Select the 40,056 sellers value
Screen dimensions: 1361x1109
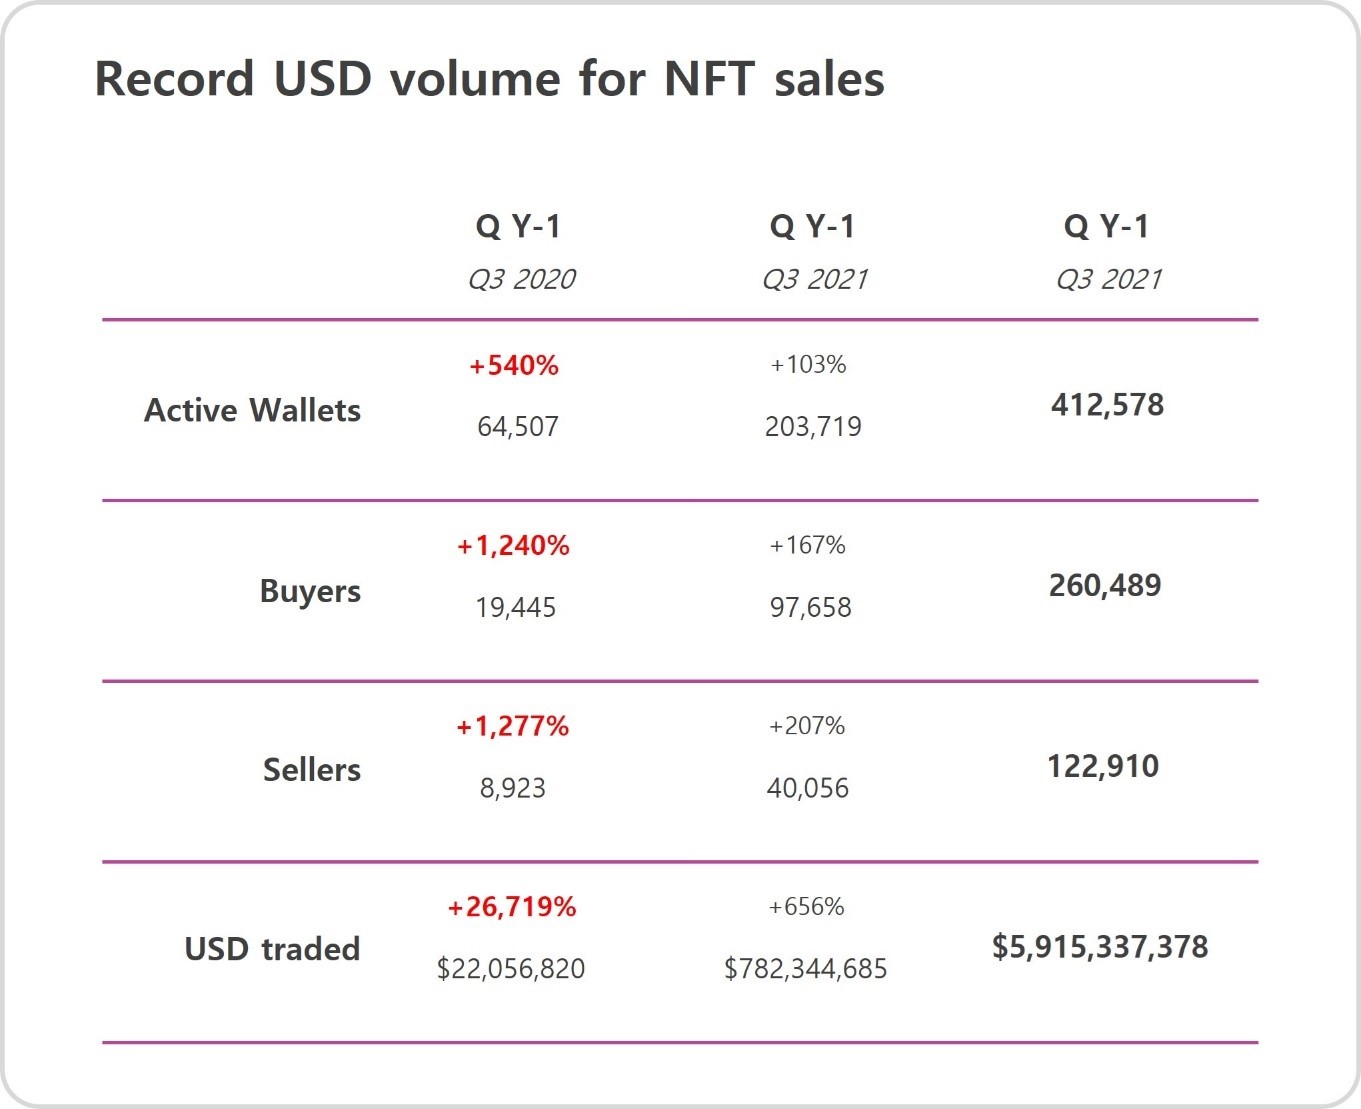[x=807, y=789]
